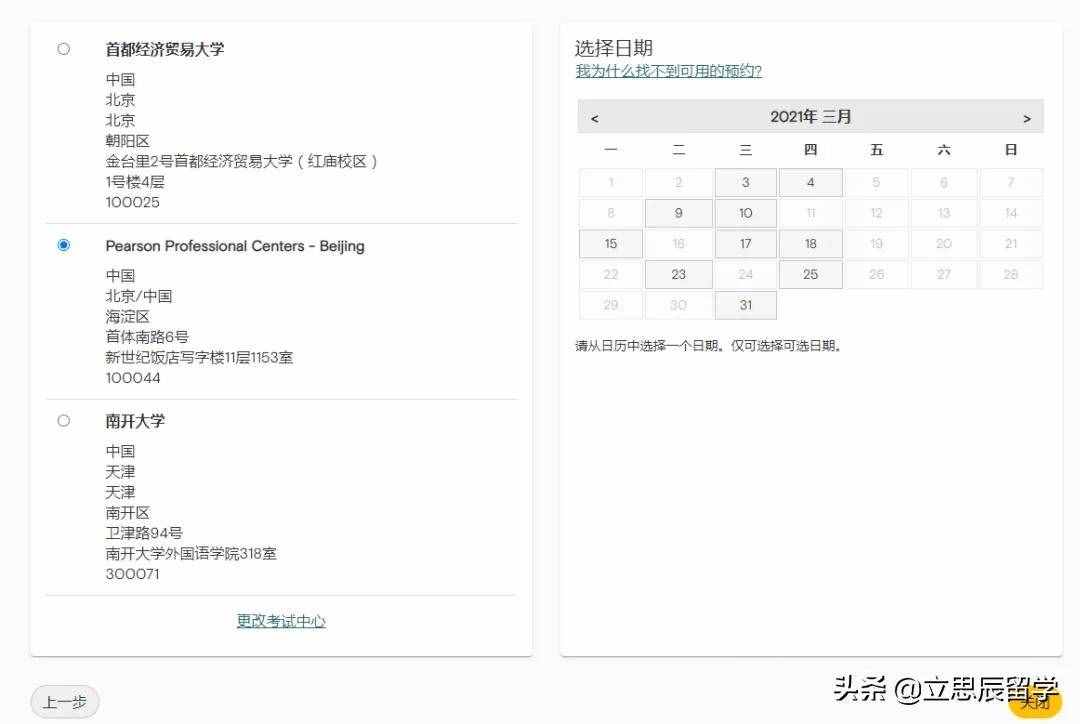
Task: Select Pearson Professional Centers - Beijing radio button
Action: pyautogui.click(x=63, y=245)
